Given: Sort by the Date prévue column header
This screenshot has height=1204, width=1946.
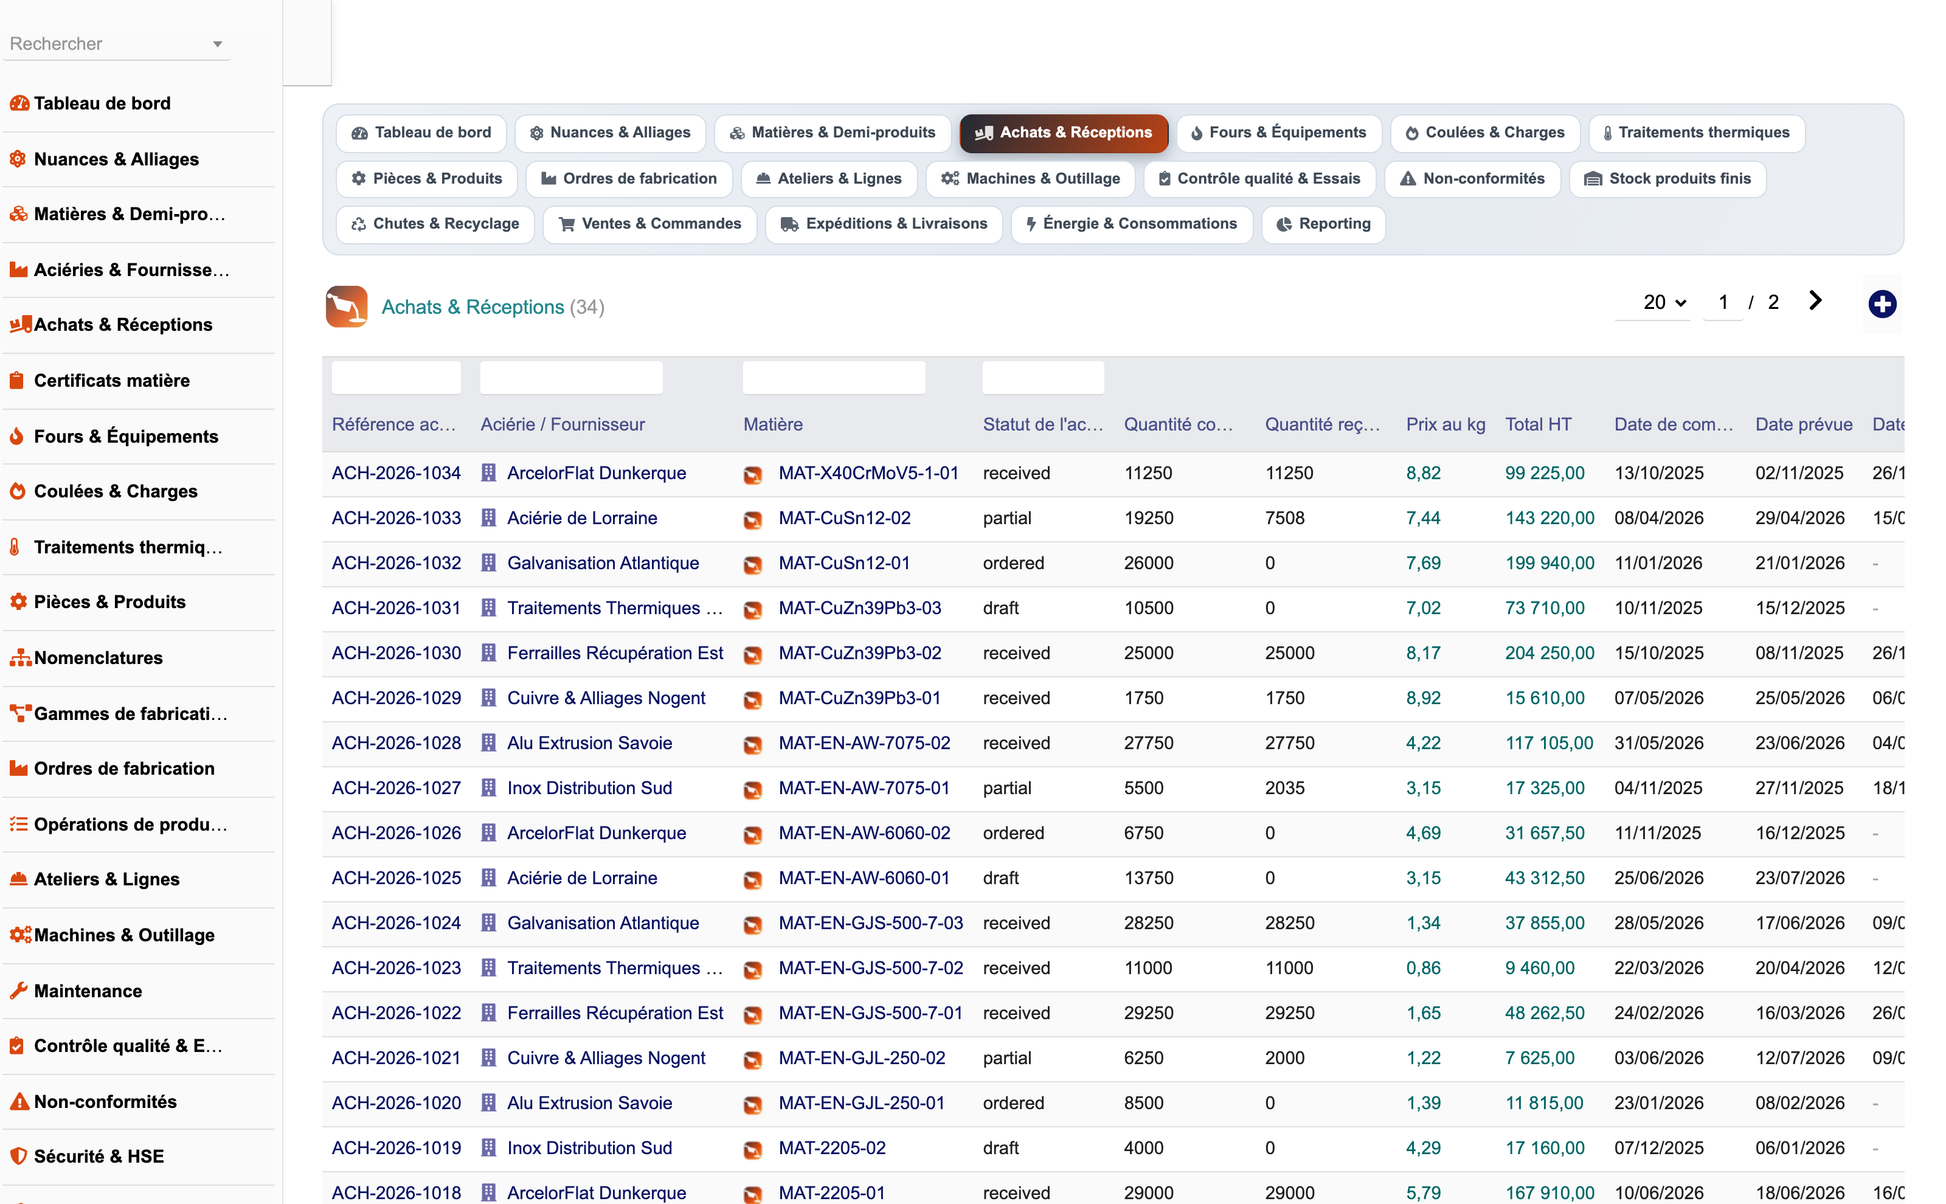Looking at the screenshot, I should coord(1804,425).
